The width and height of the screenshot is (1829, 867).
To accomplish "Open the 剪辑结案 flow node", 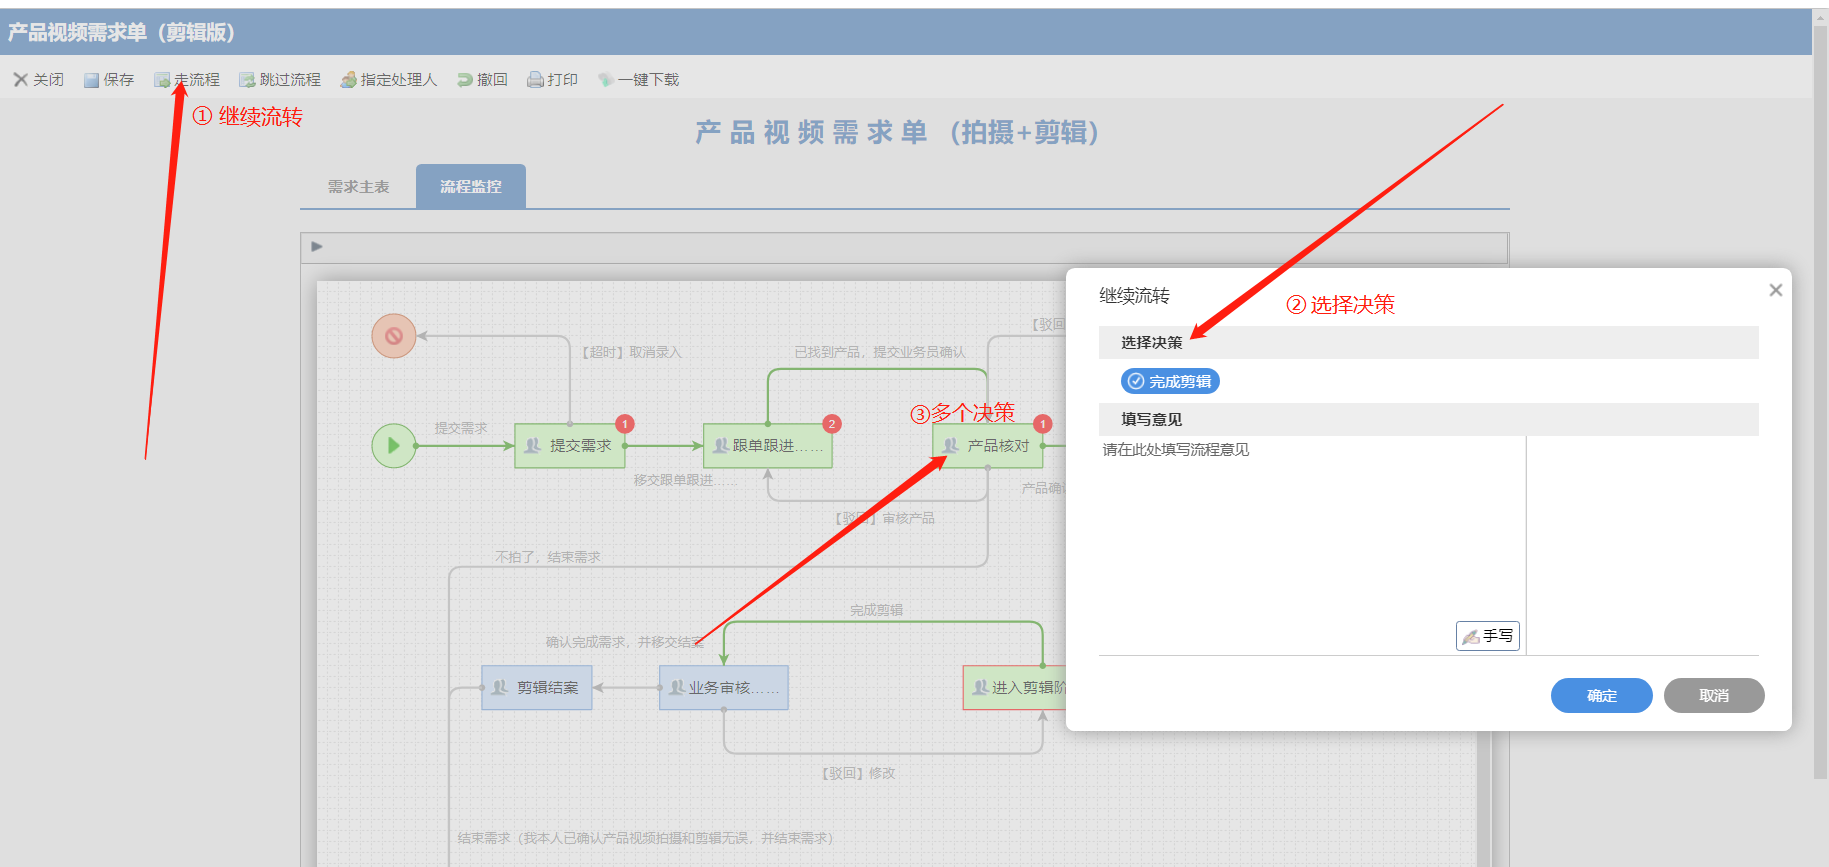I will (x=537, y=688).
